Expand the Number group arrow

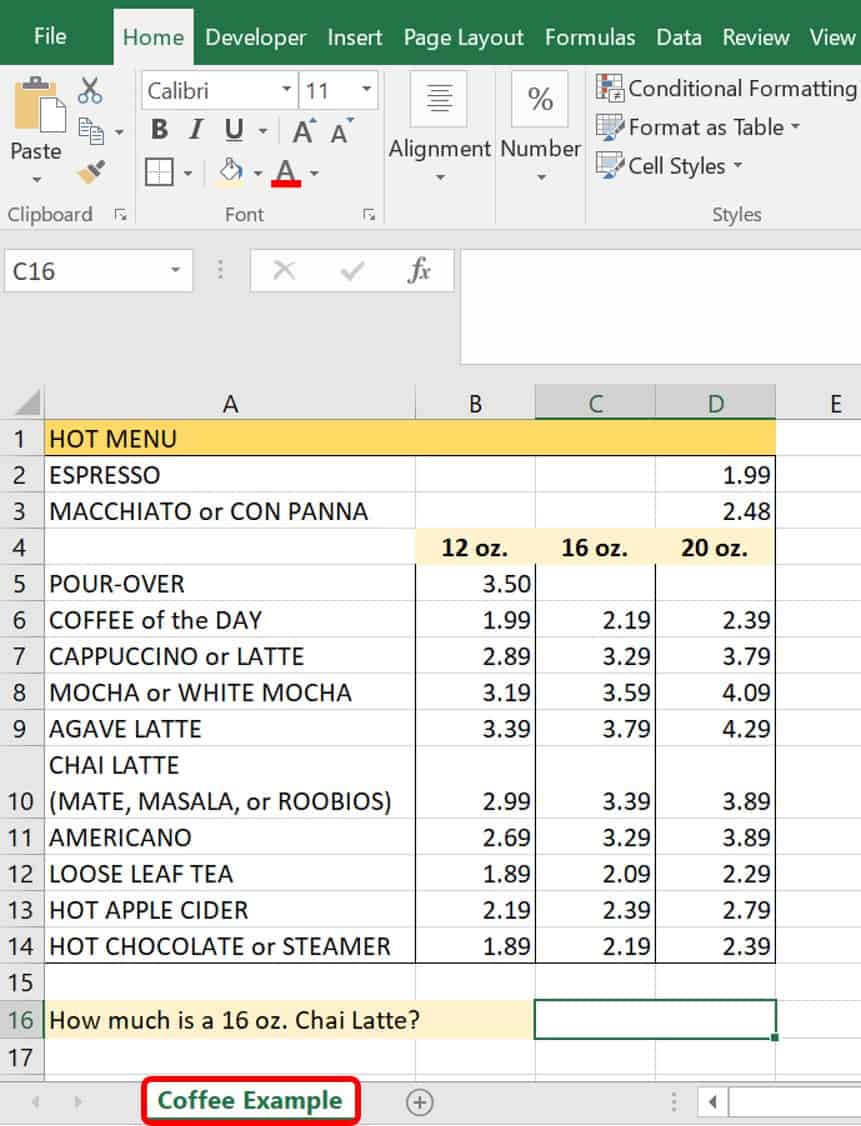pyautogui.click(x=541, y=177)
